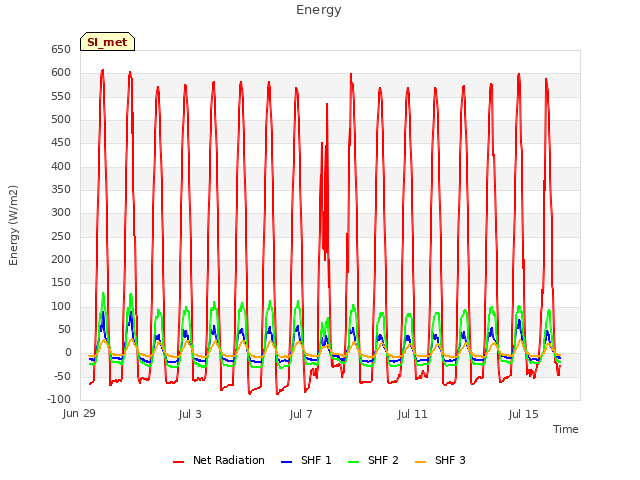Click the 500 y-axis value
Image resolution: width=640 pixels, height=480 pixels.
[61, 120]
